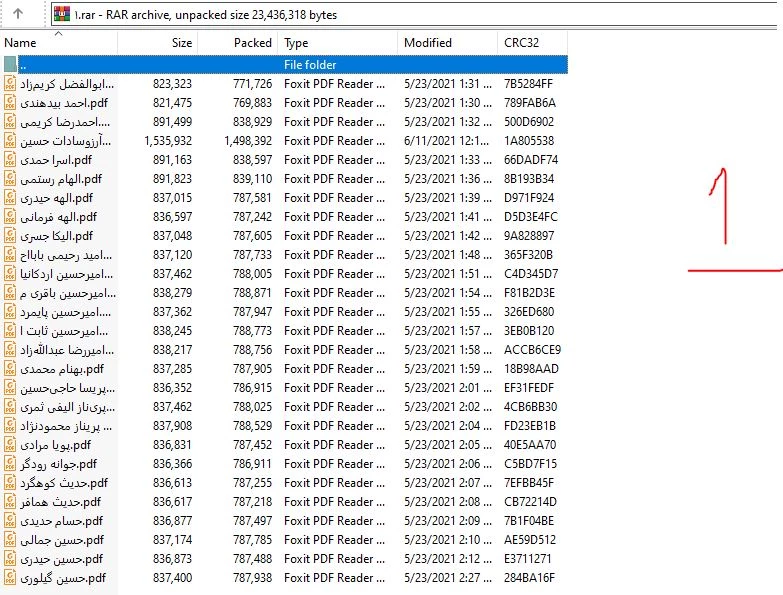Click PDF icon of احمد بیدهندی.pdf

11,103
